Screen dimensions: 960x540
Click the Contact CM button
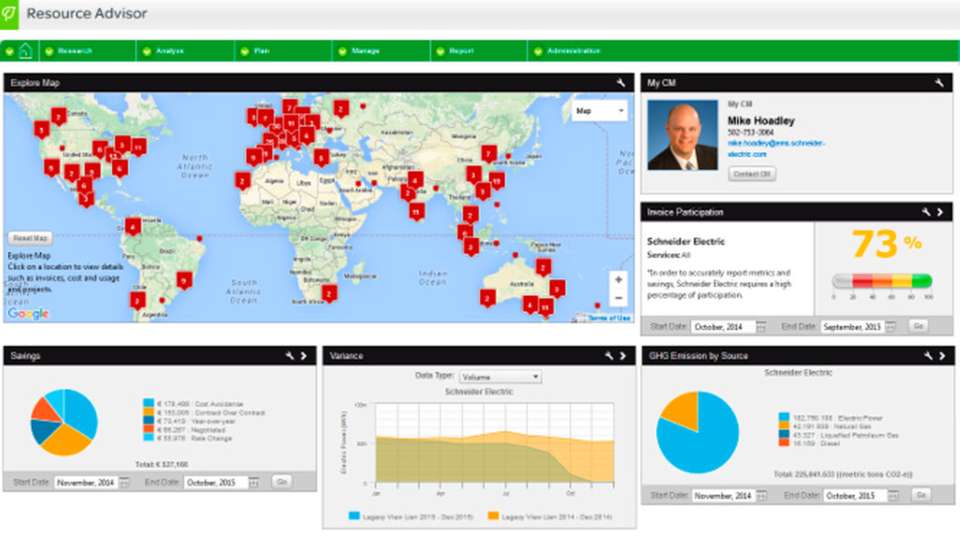[752, 174]
